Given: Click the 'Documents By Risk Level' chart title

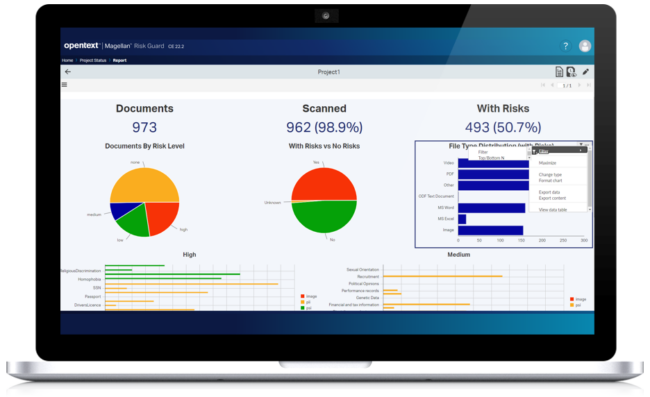Looking at the screenshot, I should pos(144,146).
